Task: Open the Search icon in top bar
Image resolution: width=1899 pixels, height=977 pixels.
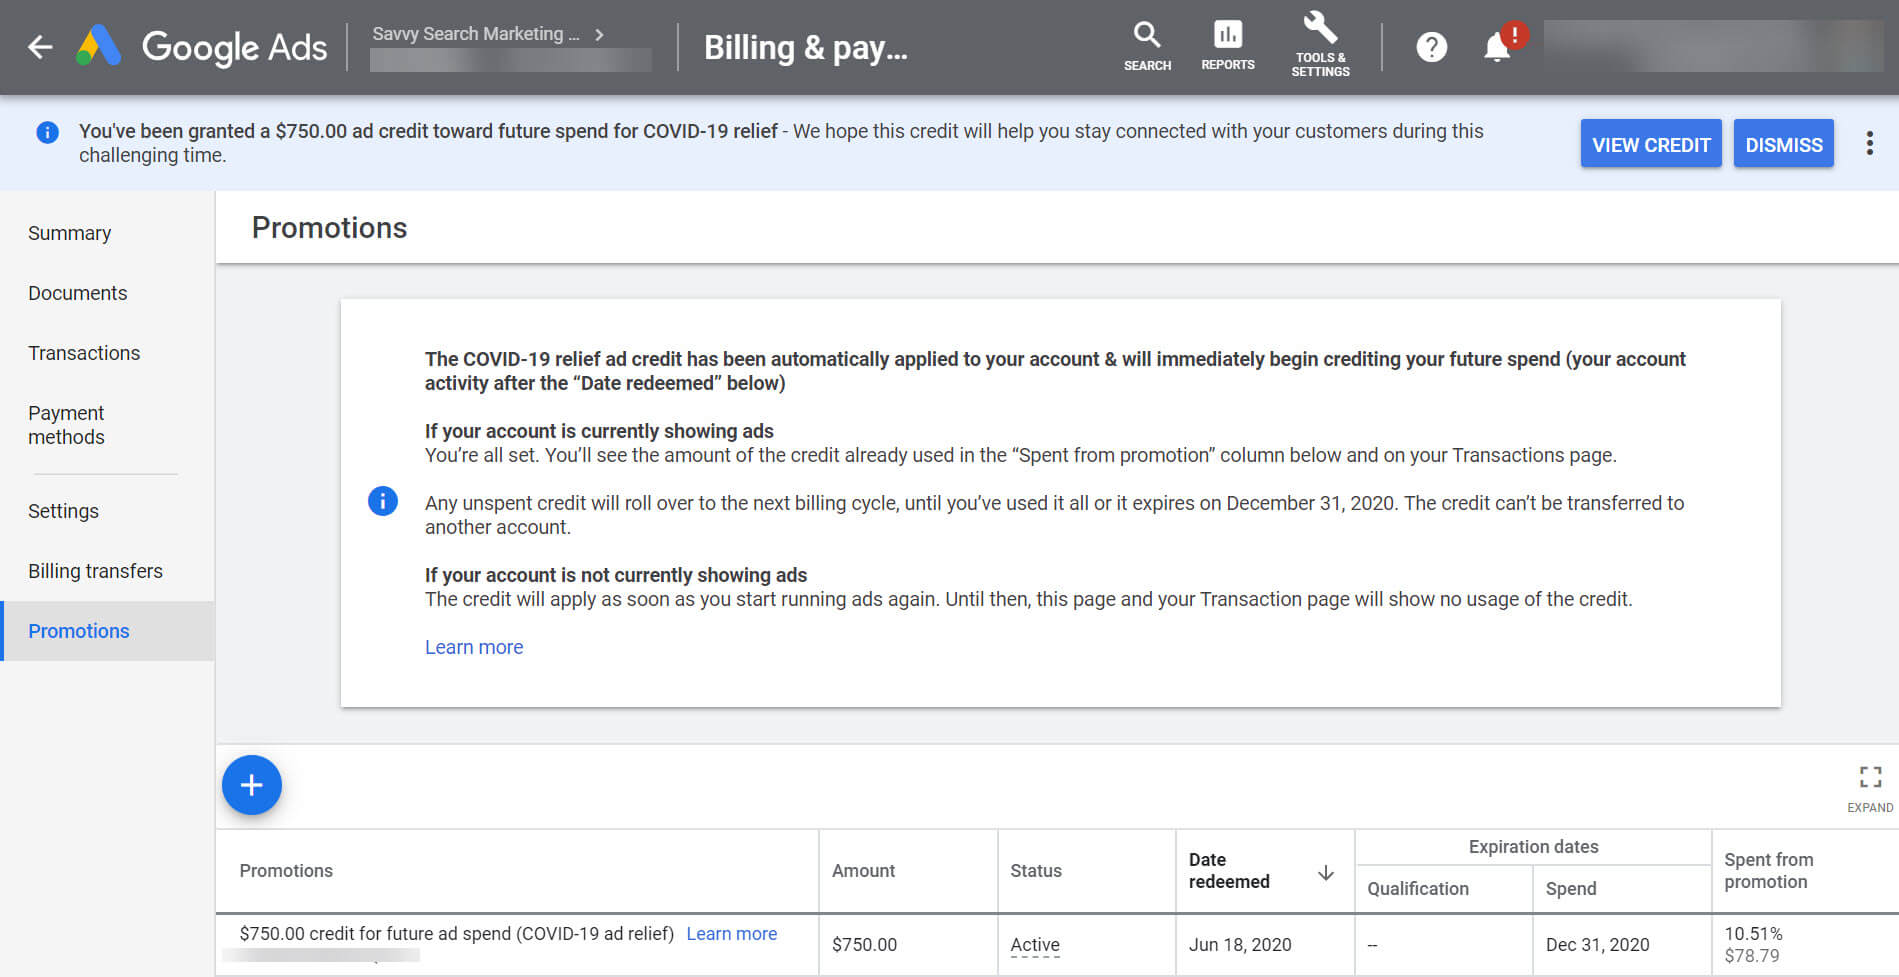Action: point(1147,42)
